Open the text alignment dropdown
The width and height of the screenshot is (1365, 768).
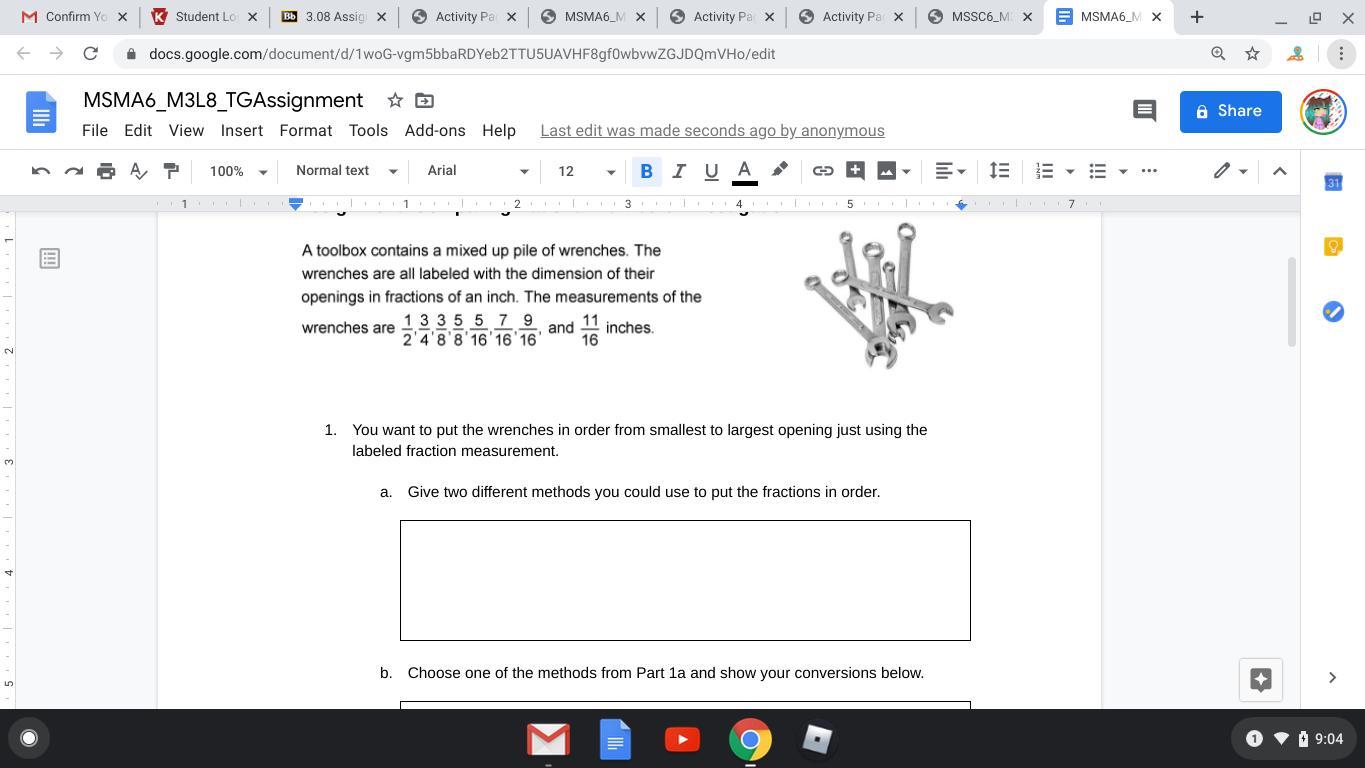pyautogui.click(x=950, y=171)
